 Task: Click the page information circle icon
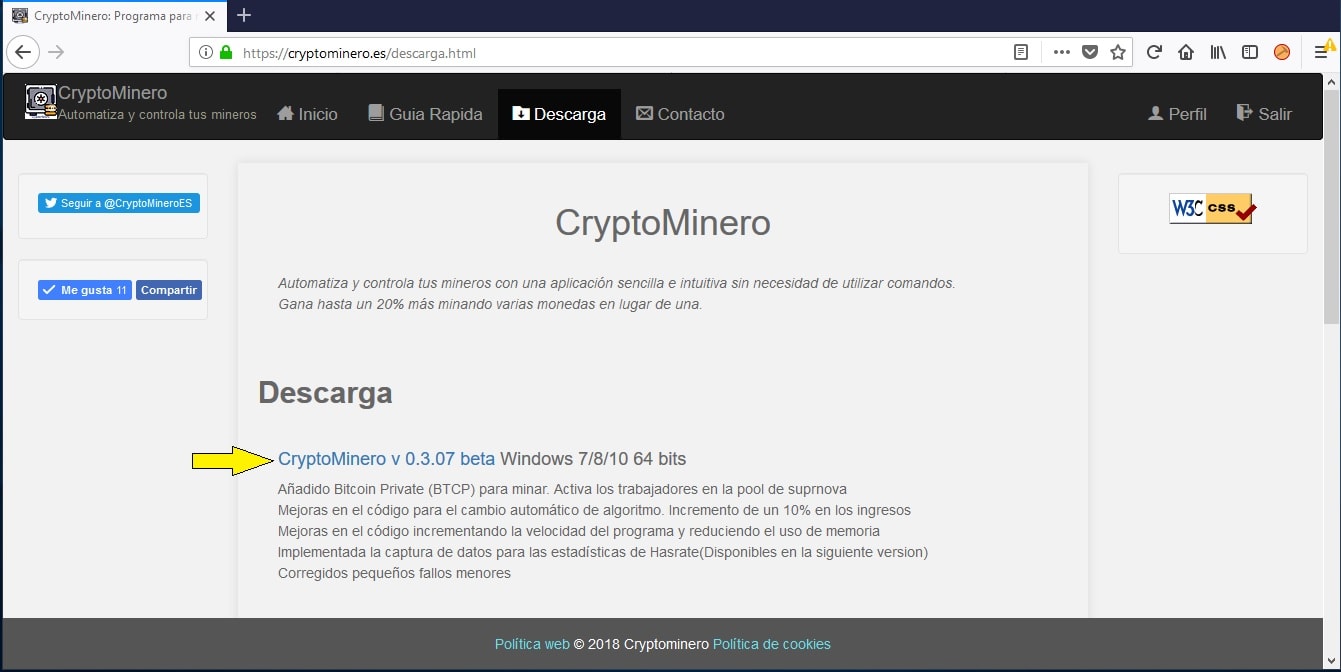(x=205, y=52)
